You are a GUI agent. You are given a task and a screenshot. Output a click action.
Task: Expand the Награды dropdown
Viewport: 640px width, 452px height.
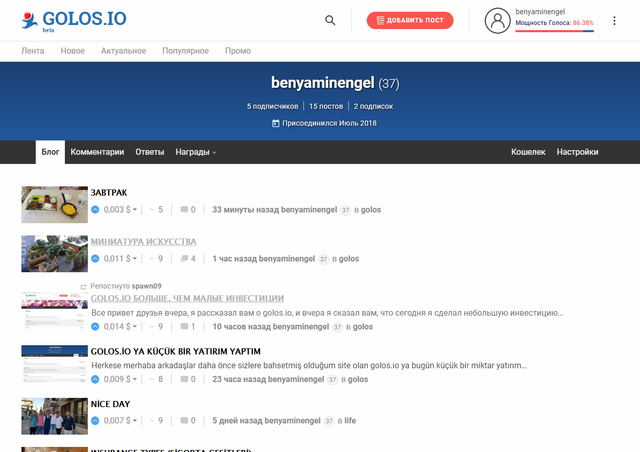[x=196, y=152]
